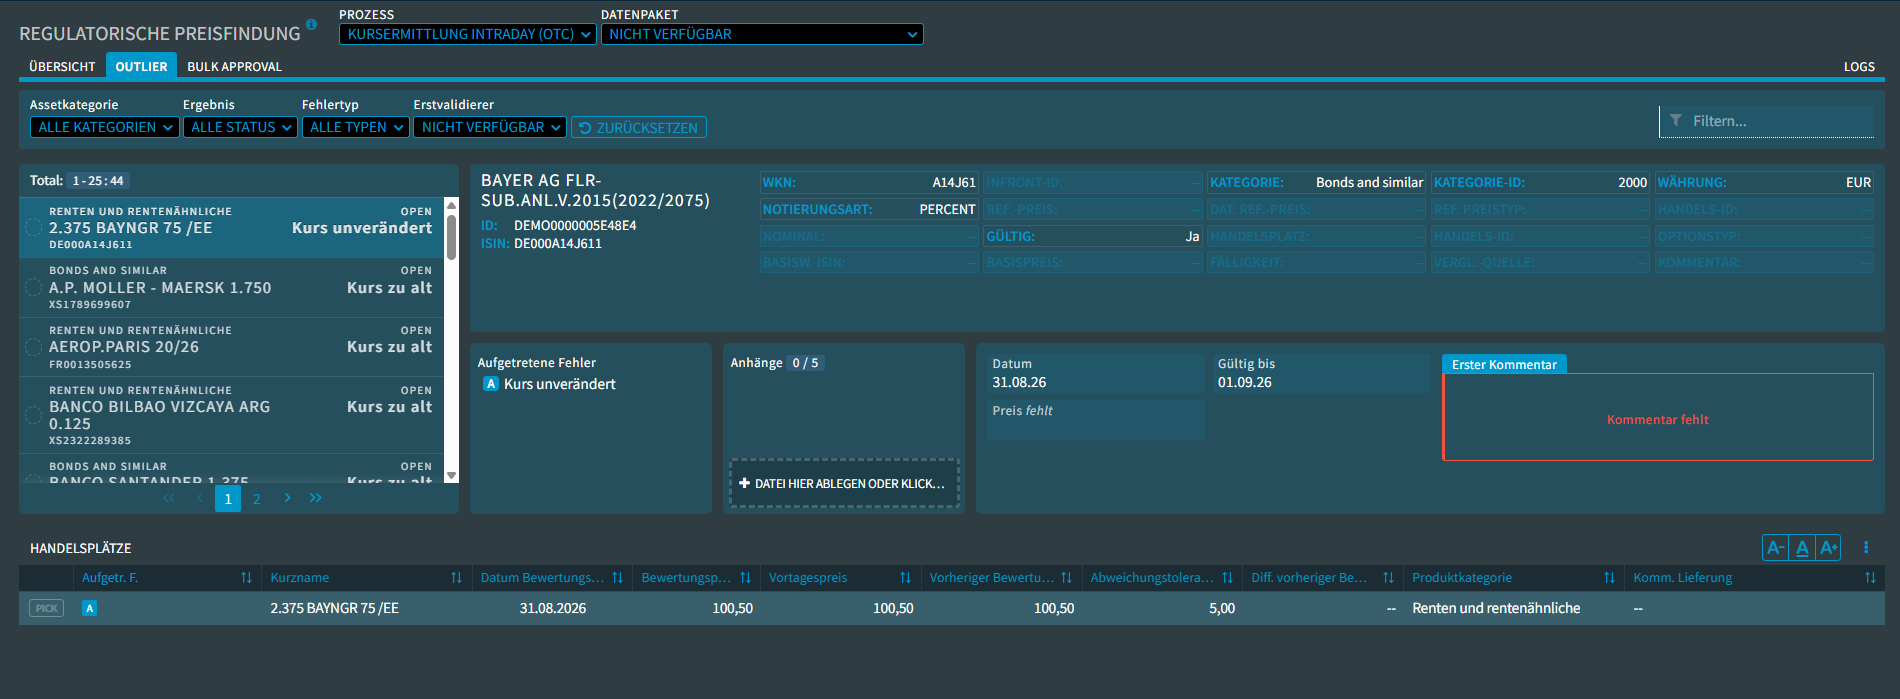This screenshot has width=1900, height=699.
Task: Click A badge beside Kurs unverändert error
Action: [490, 384]
